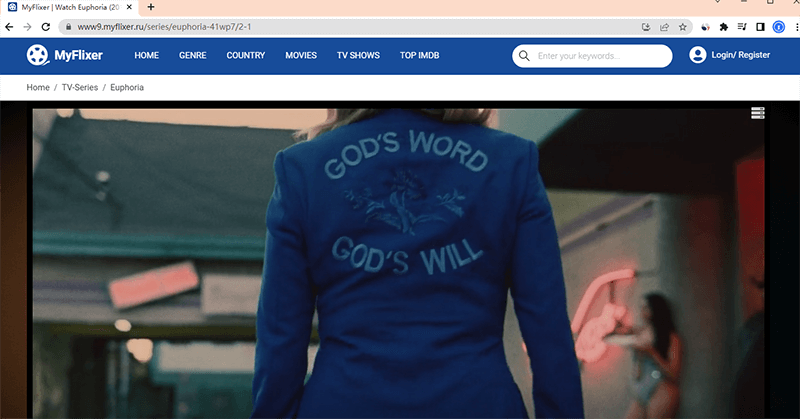
Task: Open the Chrome three-dot menu
Action: [796, 27]
